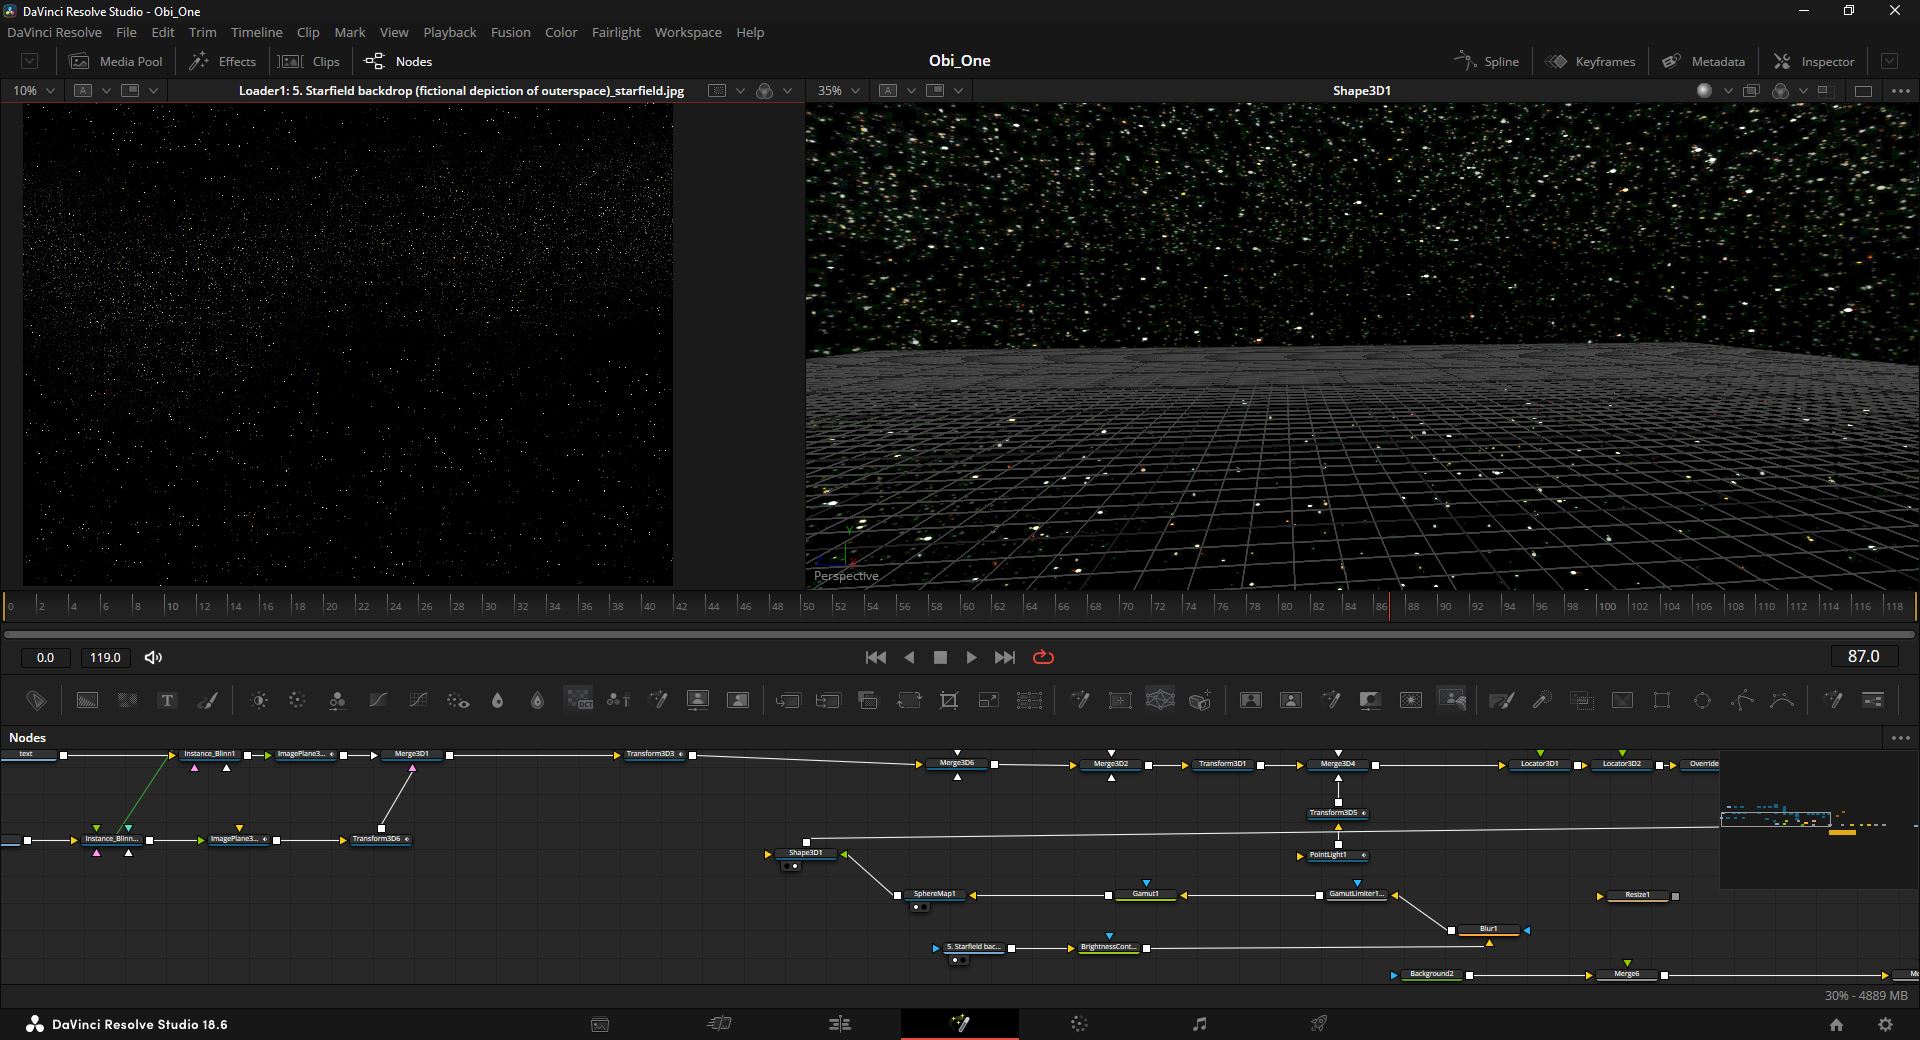Add a Polygon mask node from the toolbar
Screen dimensions: 1920x1040
pyautogui.click(x=1742, y=700)
